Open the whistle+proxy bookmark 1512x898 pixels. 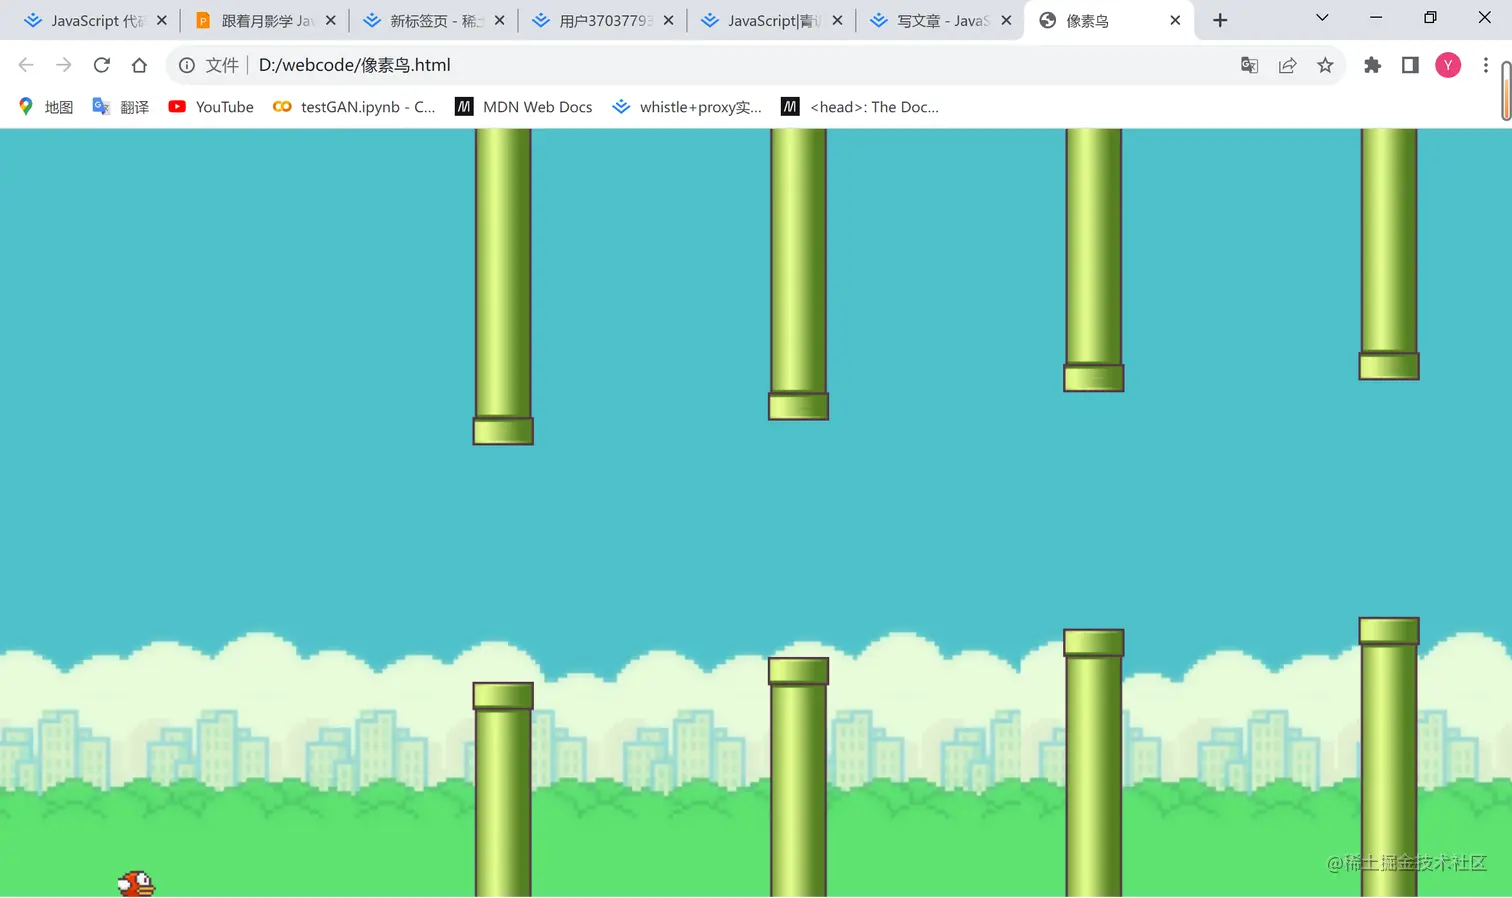click(x=687, y=107)
